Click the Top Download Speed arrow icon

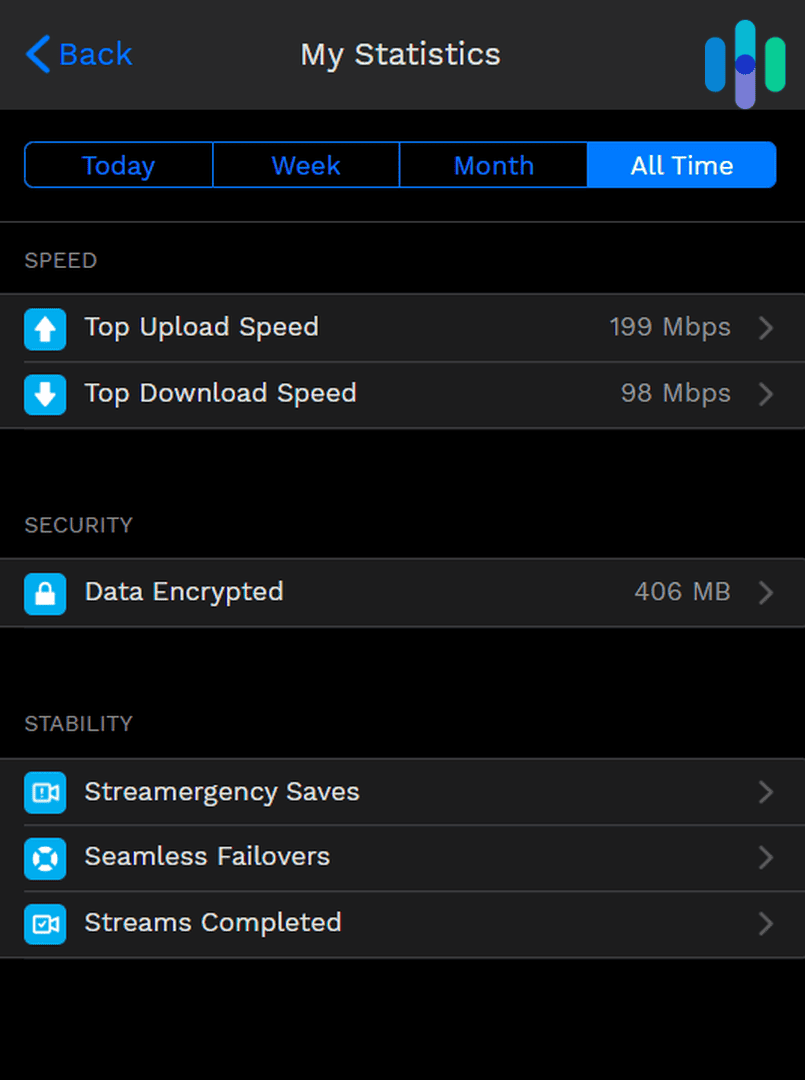pos(44,393)
